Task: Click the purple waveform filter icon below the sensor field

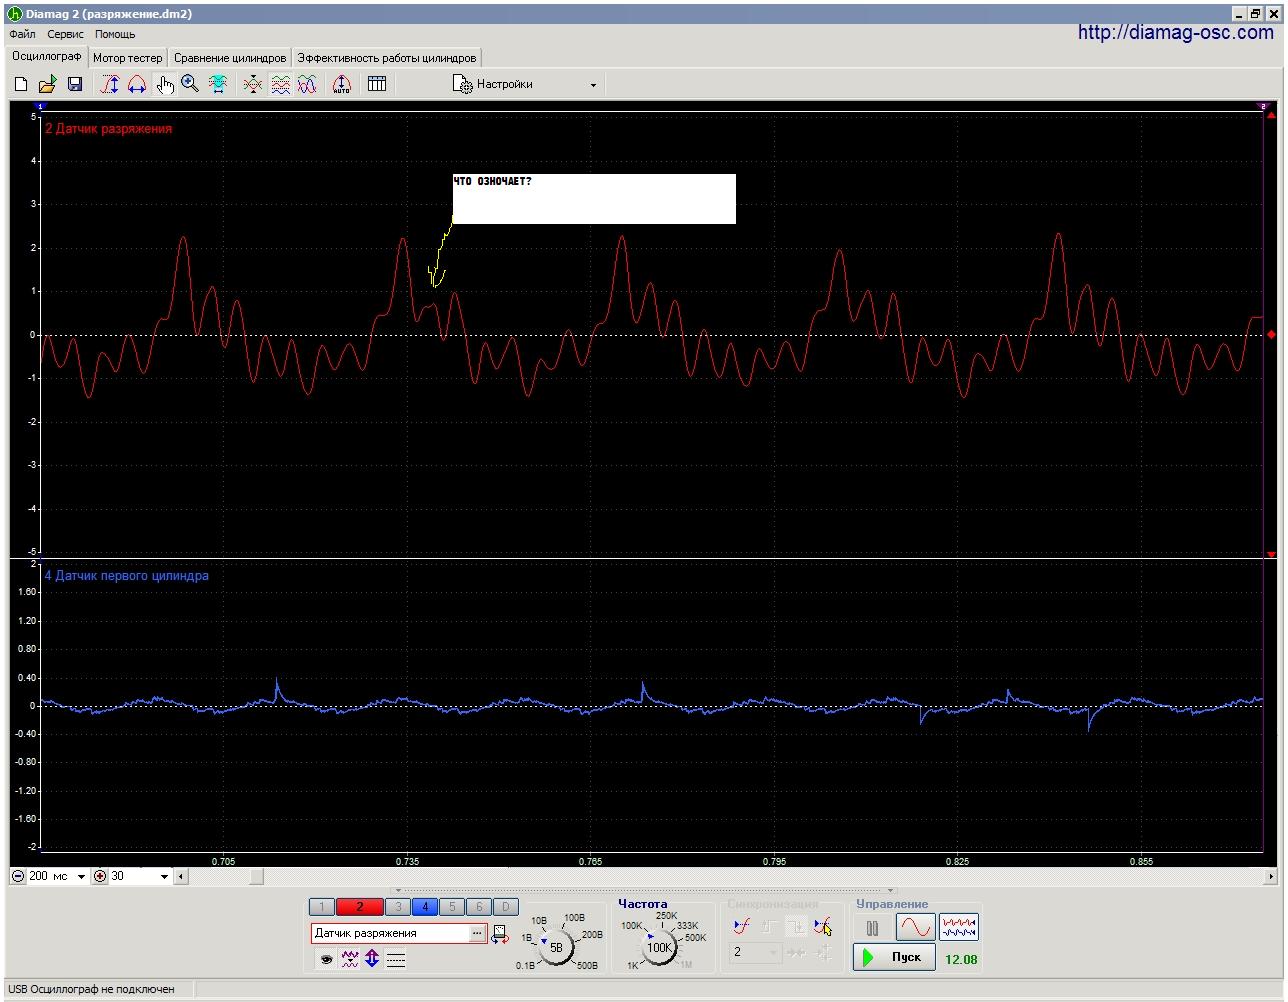Action: [x=349, y=959]
